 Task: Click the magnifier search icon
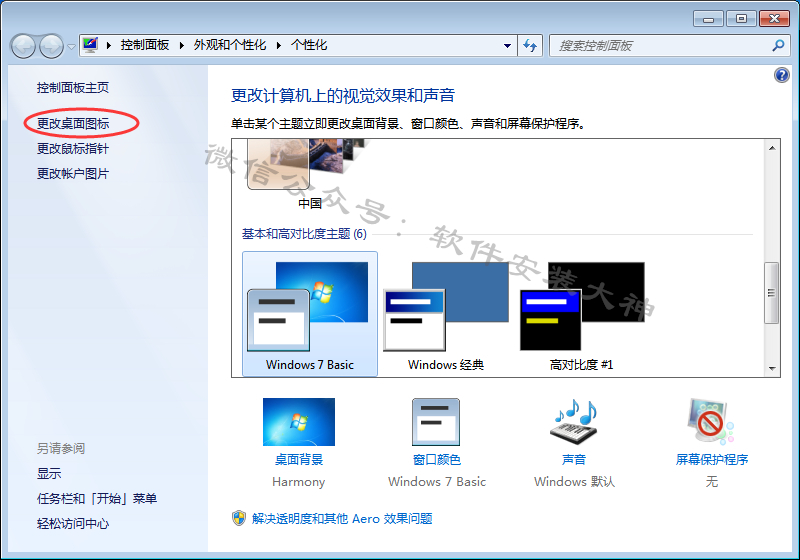click(x=779, y=45)
